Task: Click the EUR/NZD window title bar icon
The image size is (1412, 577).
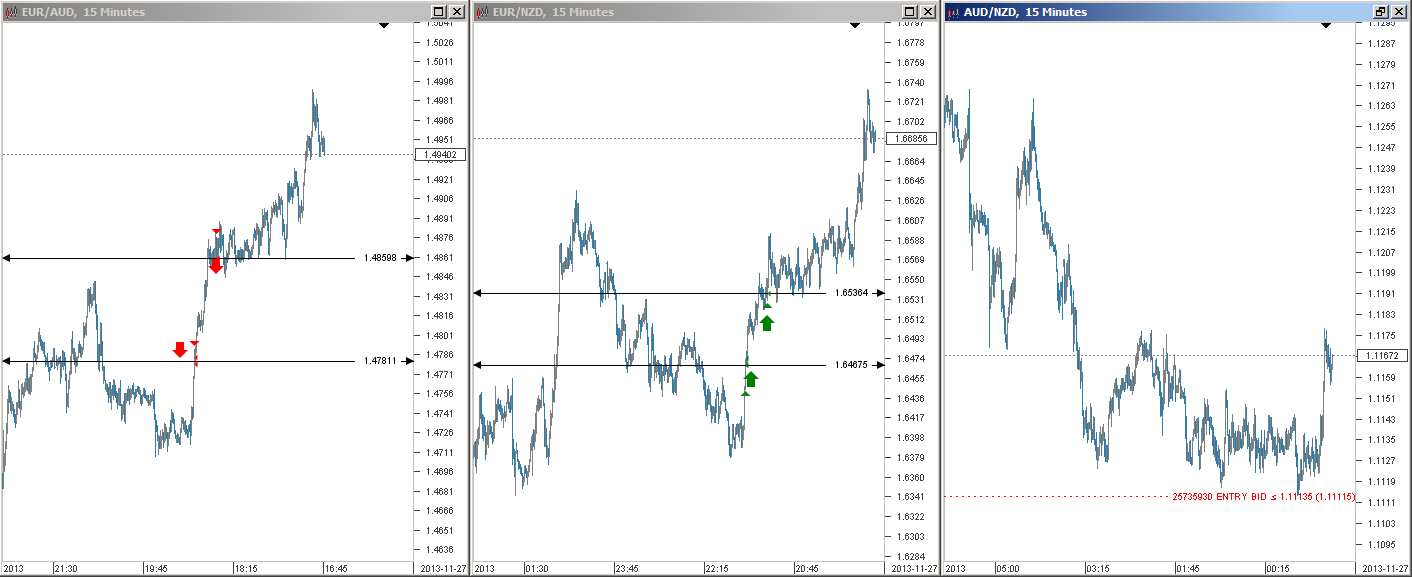Action: point(482,12)
